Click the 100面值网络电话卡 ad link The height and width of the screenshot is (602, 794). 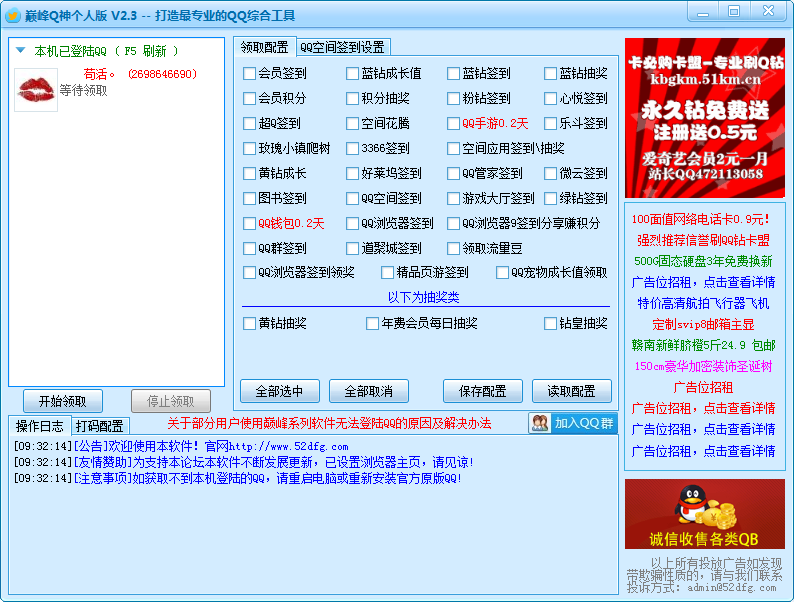point(699,219)
